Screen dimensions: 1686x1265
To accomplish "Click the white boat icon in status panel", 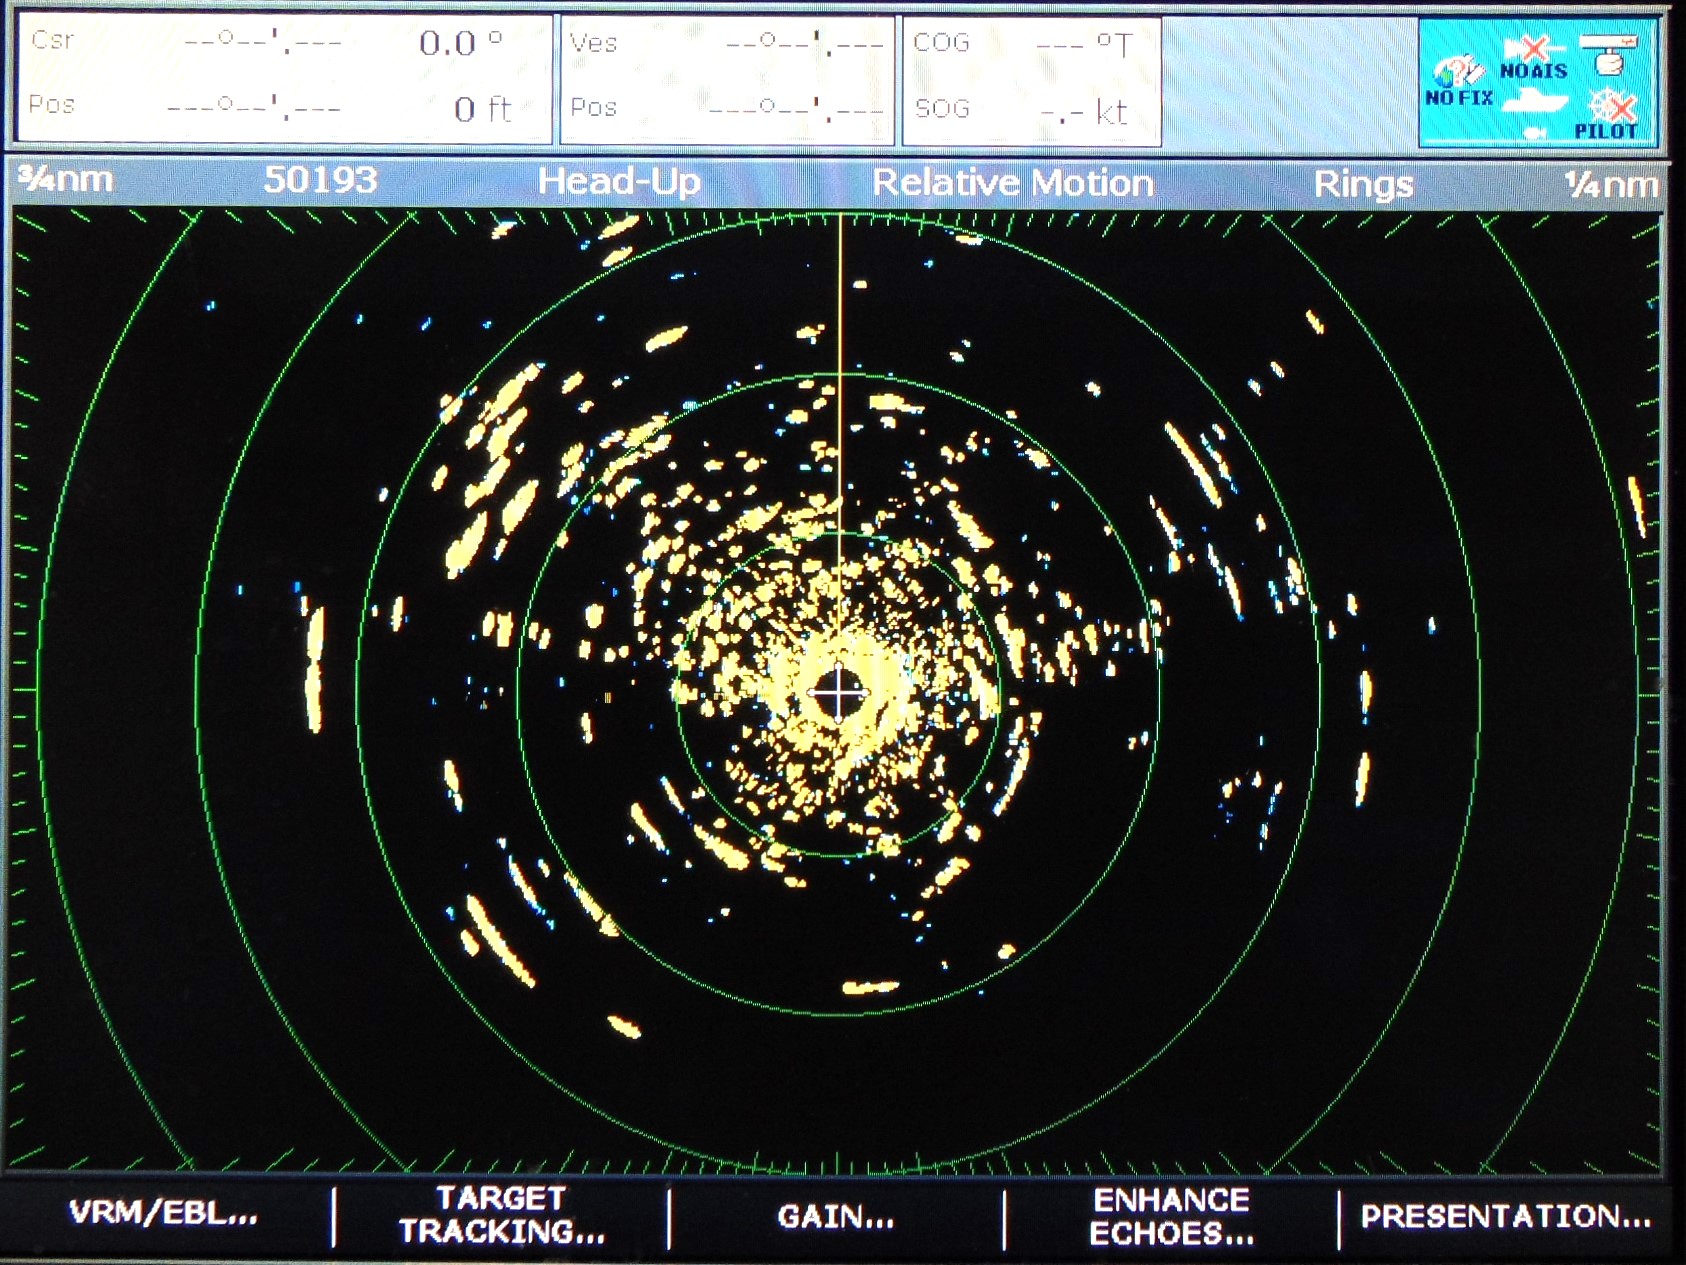I will 1535,101.
